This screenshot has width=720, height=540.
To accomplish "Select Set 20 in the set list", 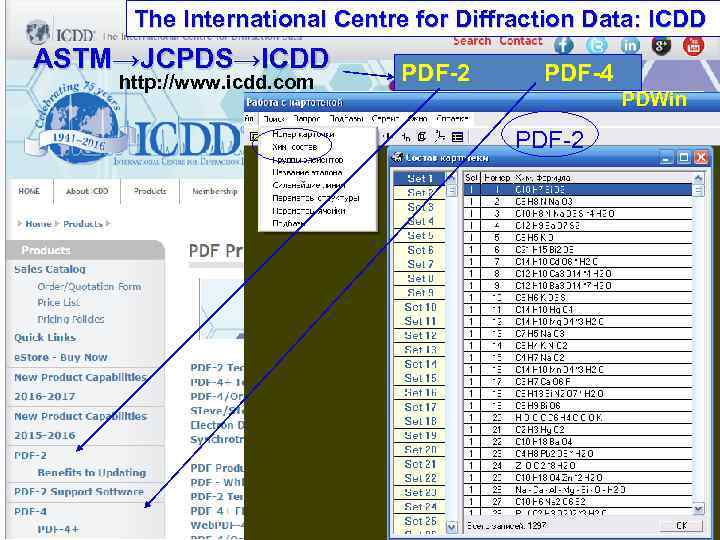I will click(x=420, y=450).
